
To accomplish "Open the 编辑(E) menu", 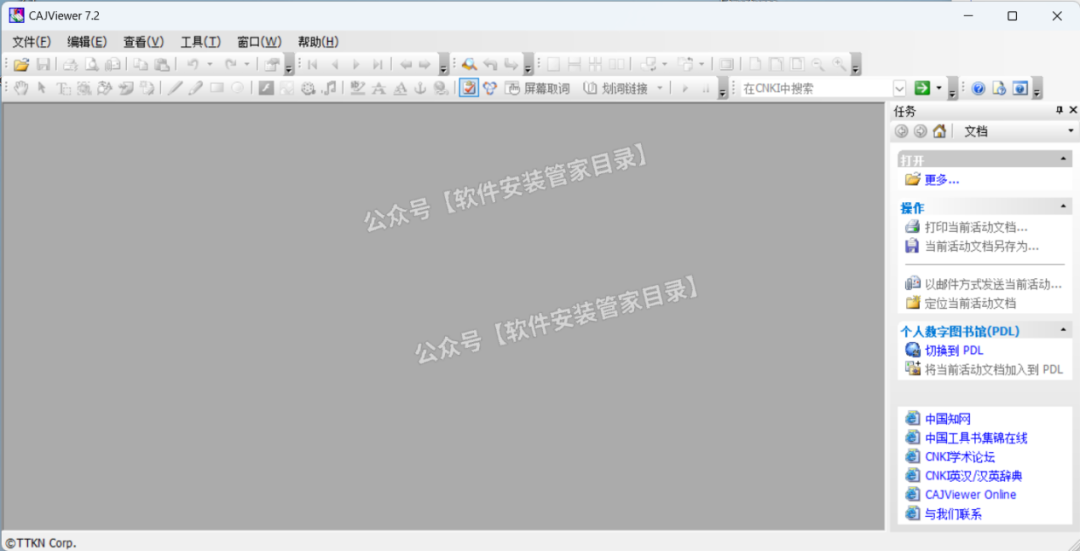I will coord(87,42).
